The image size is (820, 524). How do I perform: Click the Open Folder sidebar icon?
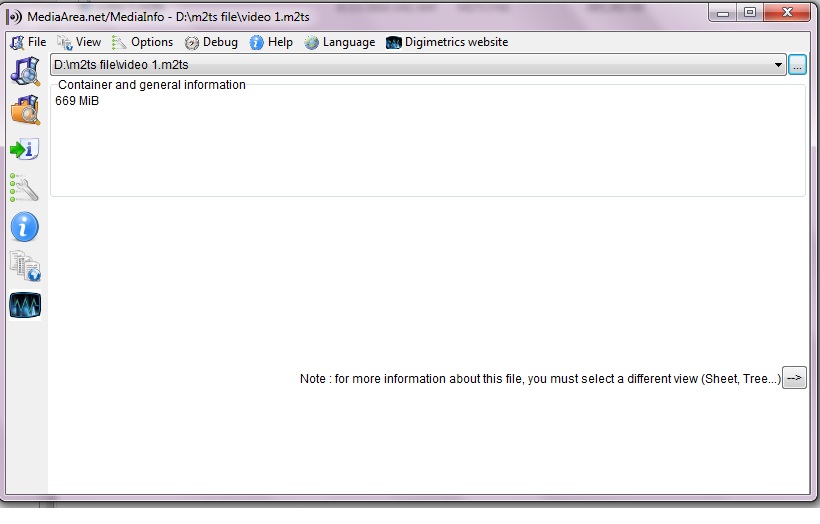point(25,110)
